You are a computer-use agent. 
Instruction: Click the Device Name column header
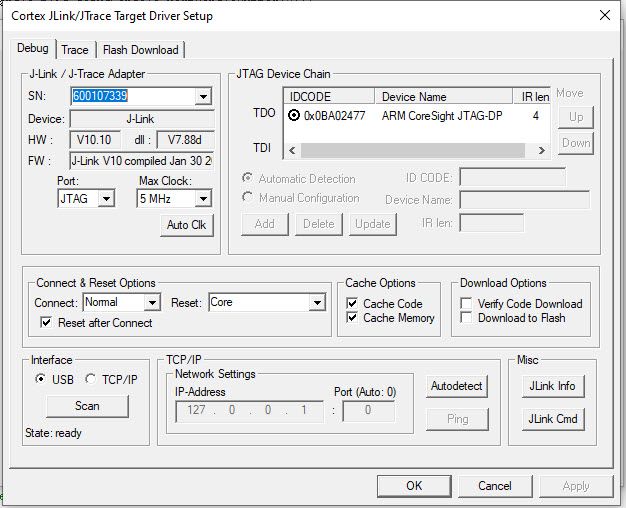coord(444,96)
